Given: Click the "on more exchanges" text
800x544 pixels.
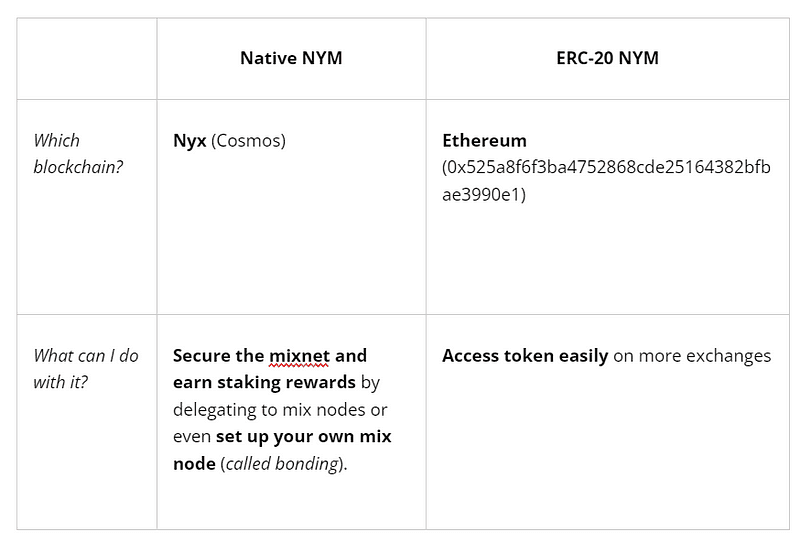Looking at the screenshot, I should coord(692,355).
